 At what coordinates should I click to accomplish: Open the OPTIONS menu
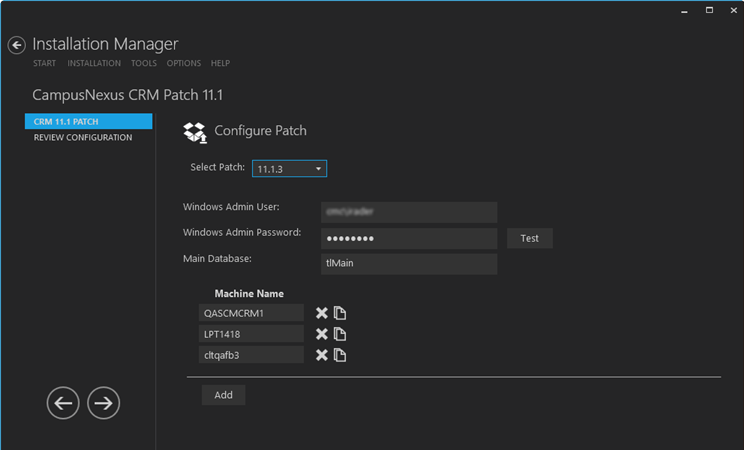184,63
